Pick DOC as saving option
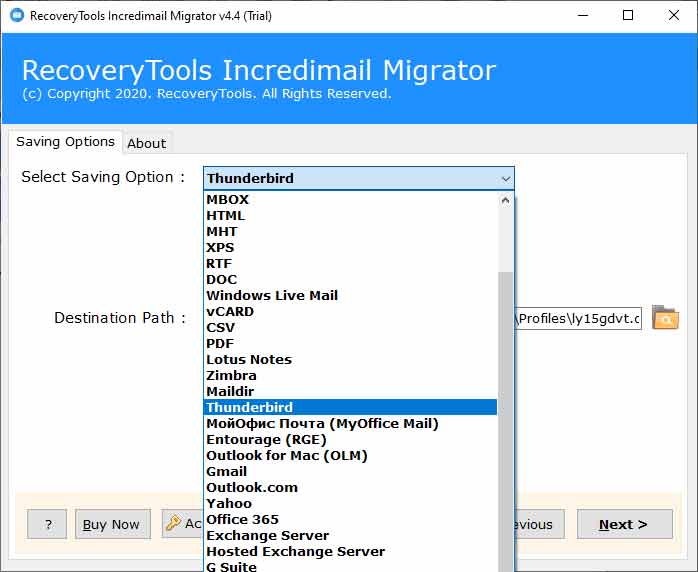Image resolution: width=698 pixels, height=572 pixels. pos(350,280)
